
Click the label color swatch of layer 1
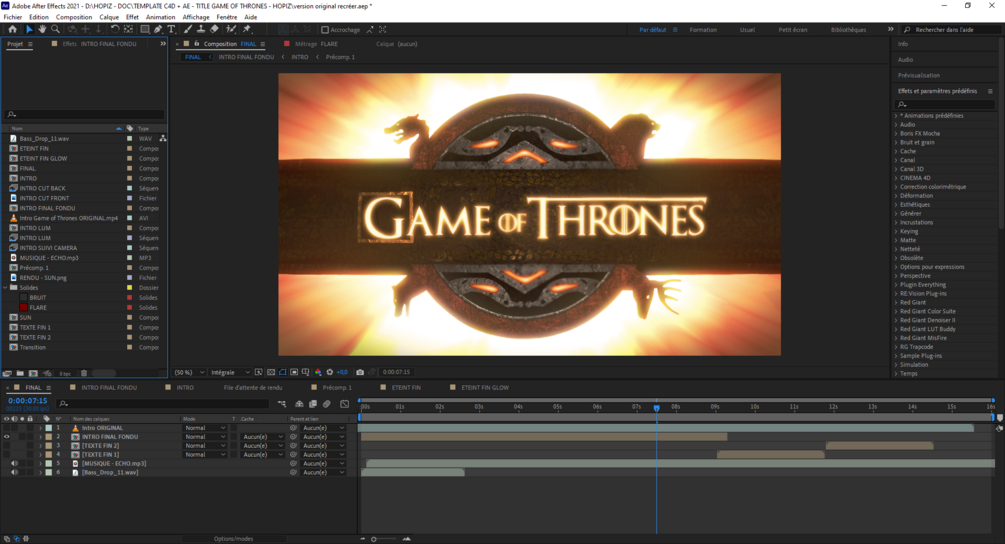[x=49, y=428]
